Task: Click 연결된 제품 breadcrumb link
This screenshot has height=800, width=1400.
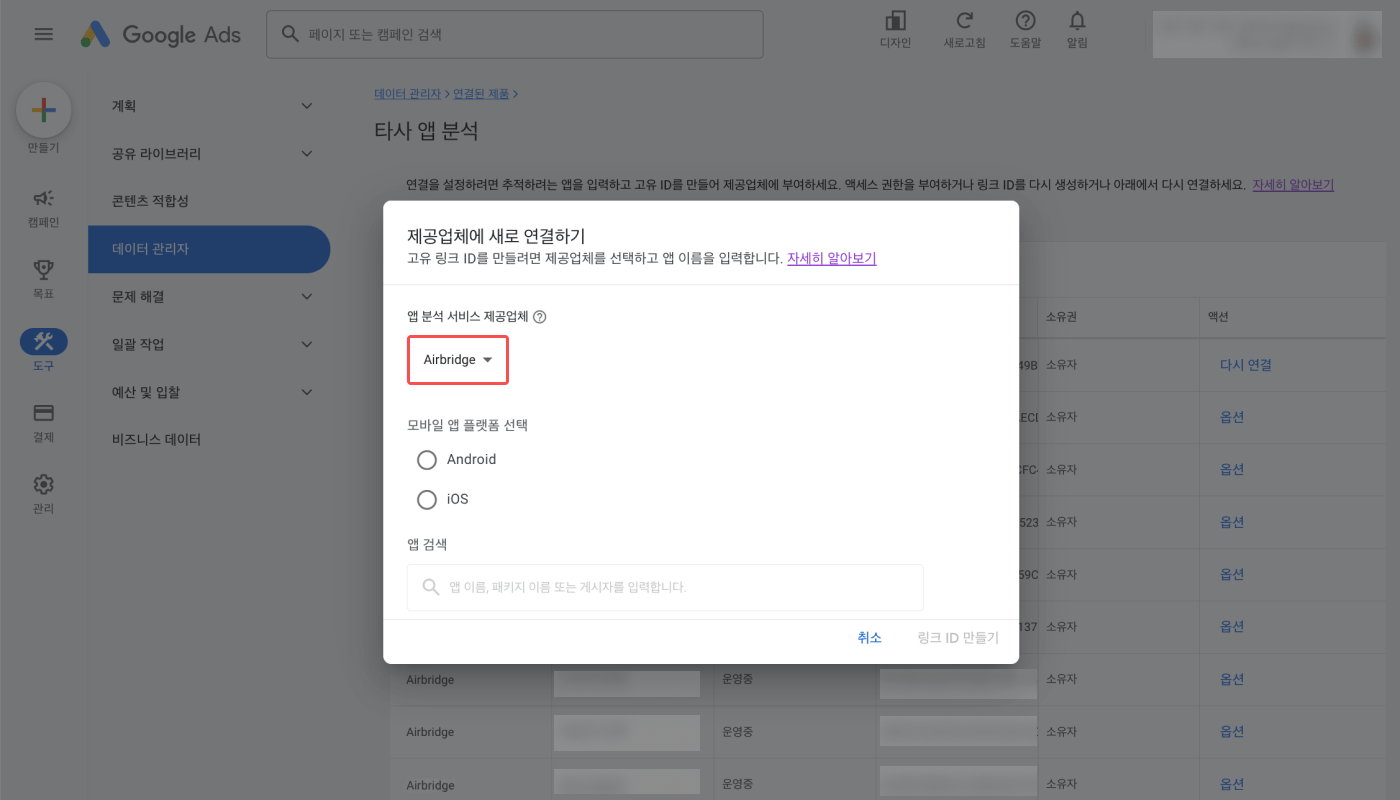Action: point(481,94)
